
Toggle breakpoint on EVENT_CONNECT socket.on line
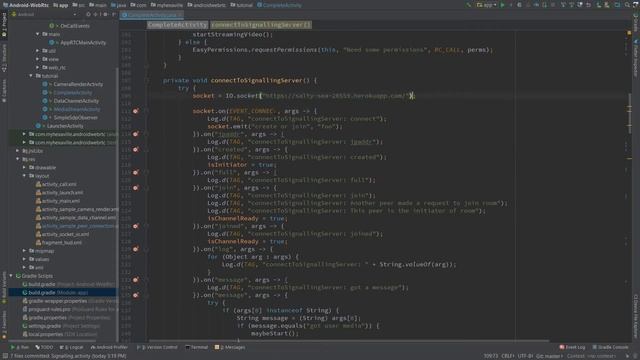136,111
